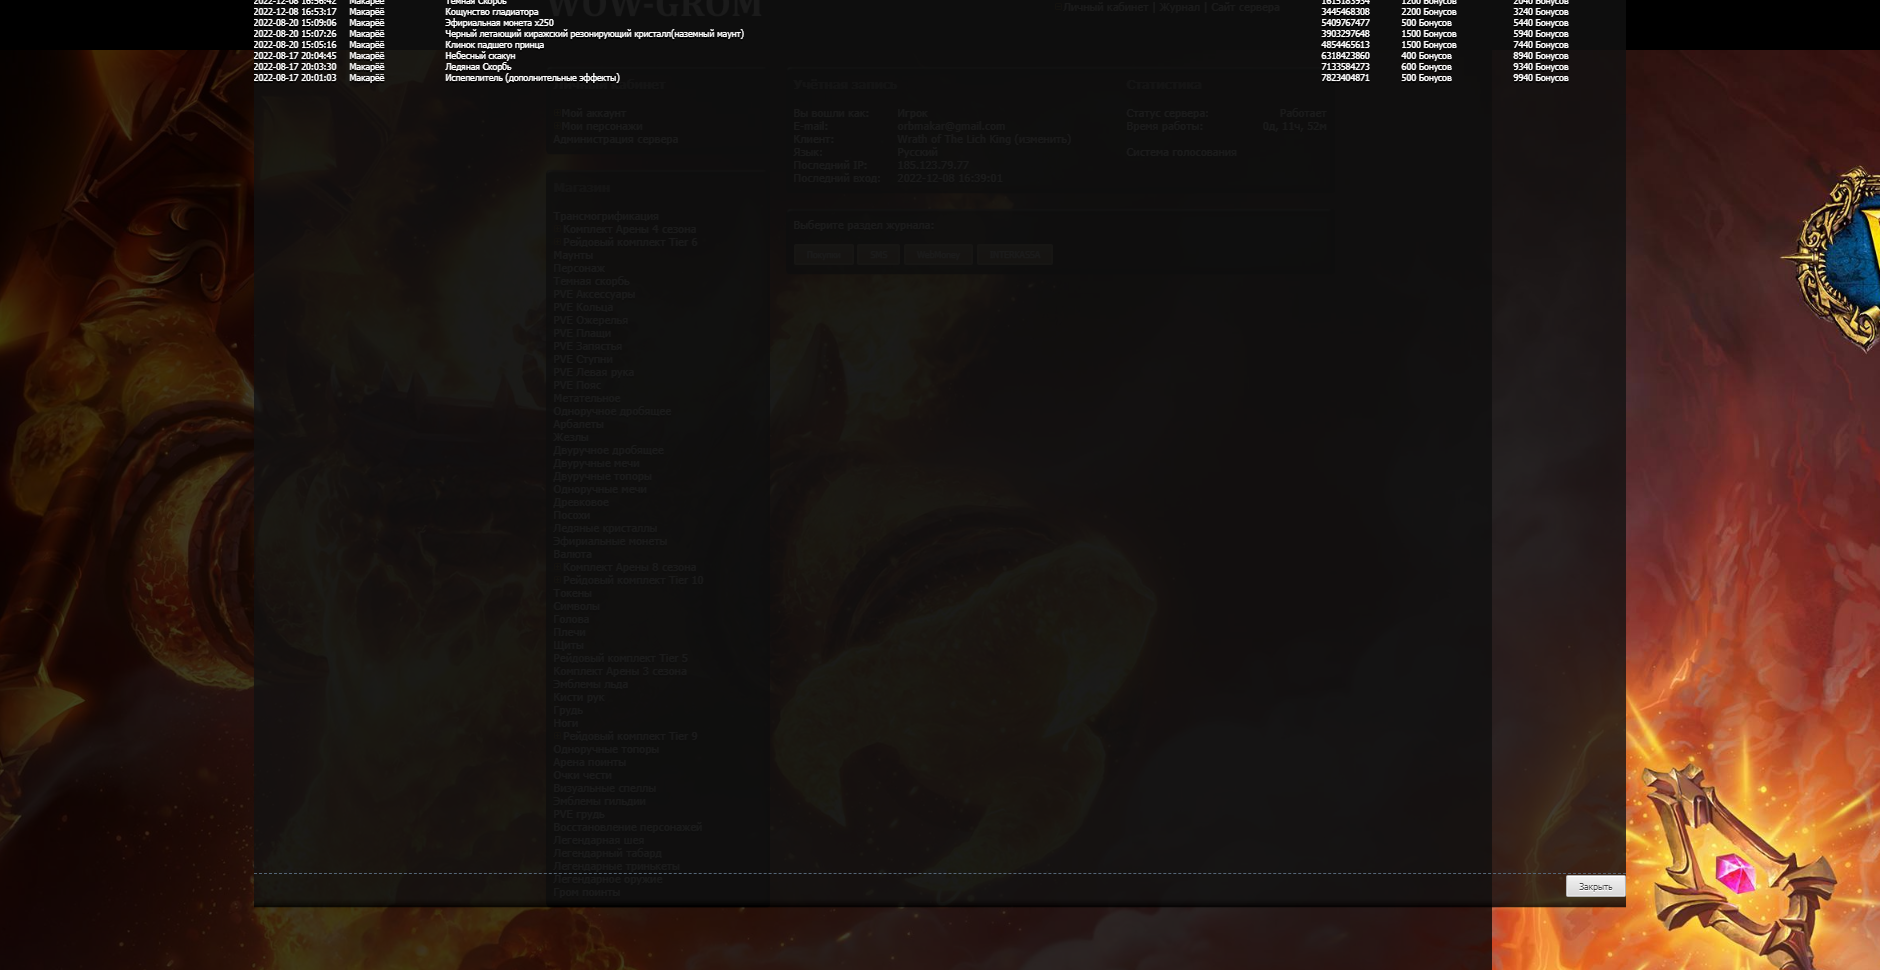Expand the Мои персонажи menu item
The image size is (1880, 970).
600,126
